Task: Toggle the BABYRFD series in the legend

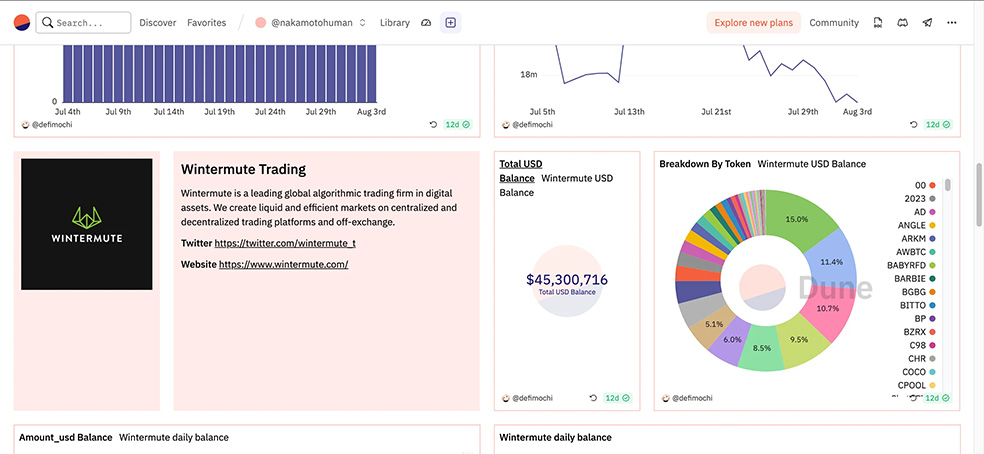Action: click(912, 265)
